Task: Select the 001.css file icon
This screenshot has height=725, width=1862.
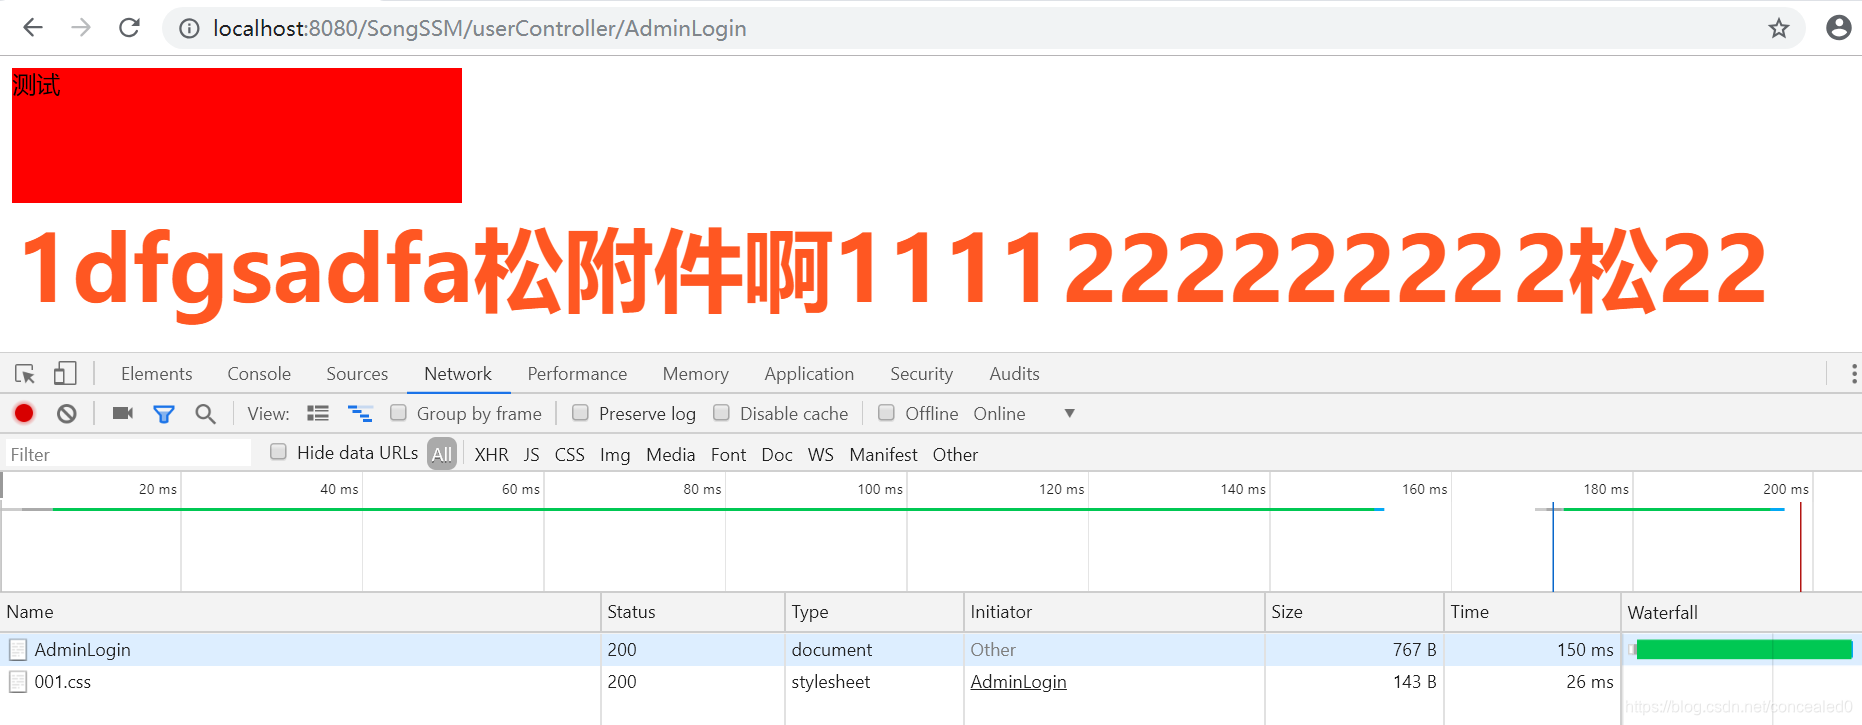Action: click(x=18, y=682)
